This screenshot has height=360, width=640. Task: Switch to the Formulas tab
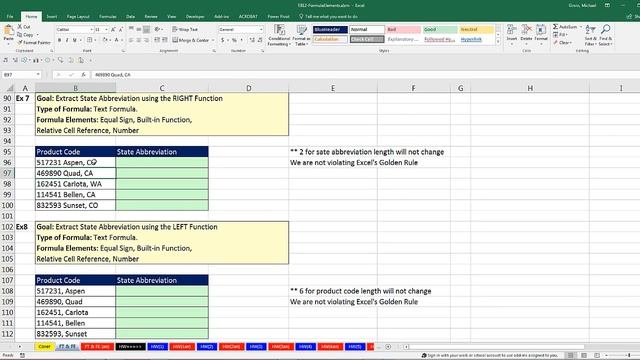pyautogui.click(x=108, y=16)
